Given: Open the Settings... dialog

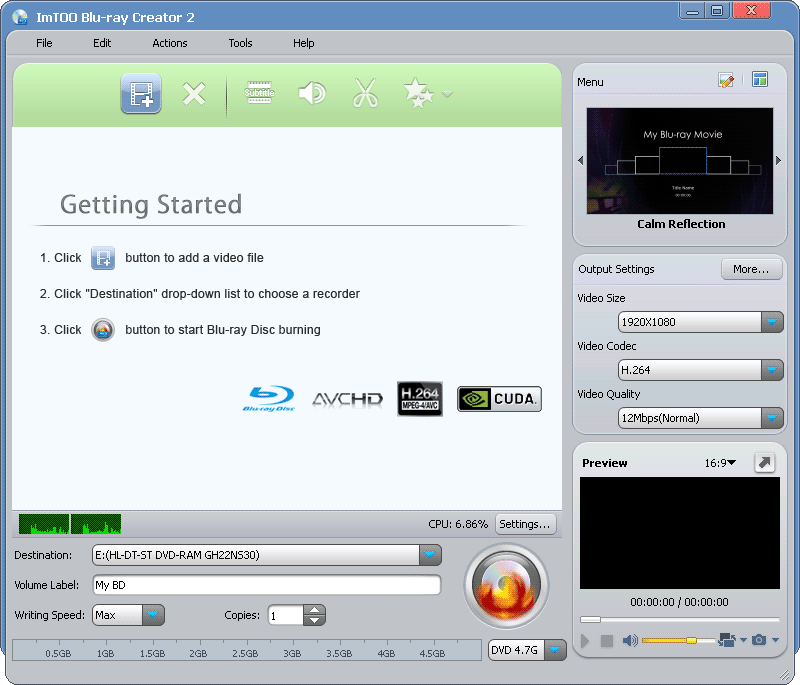Looking at the screenshot, I should (x=526, y=524).
